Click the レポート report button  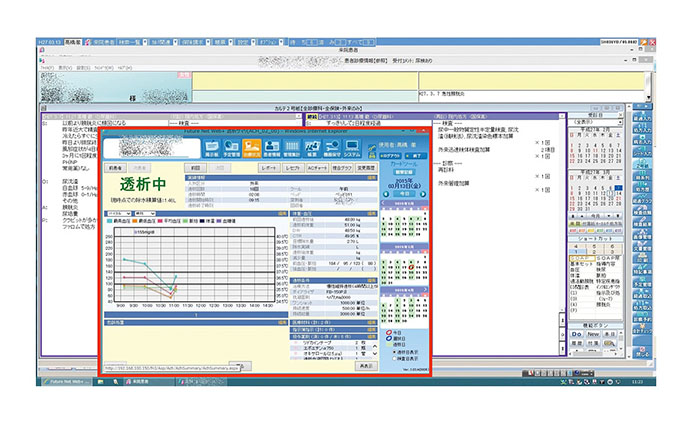[x=268, y=169]
